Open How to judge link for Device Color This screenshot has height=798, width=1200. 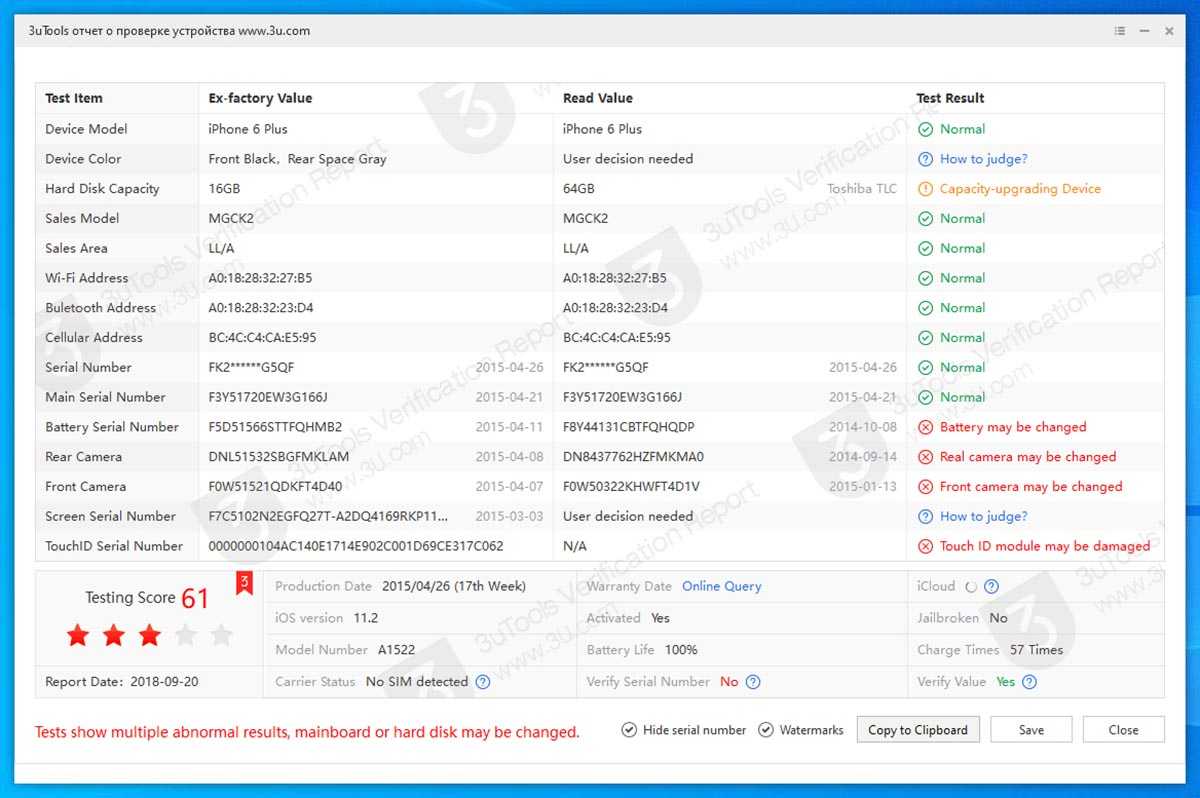point(983,159)
